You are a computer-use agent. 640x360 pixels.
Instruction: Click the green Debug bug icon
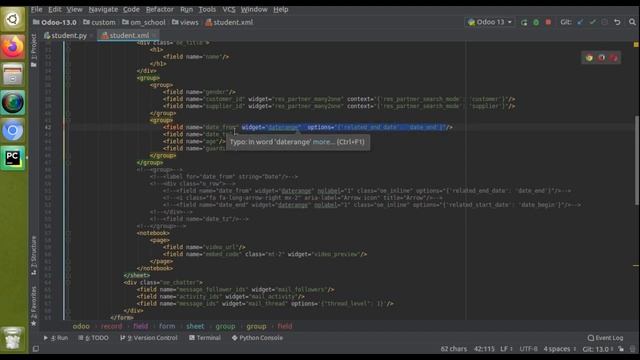click(536, 22)
